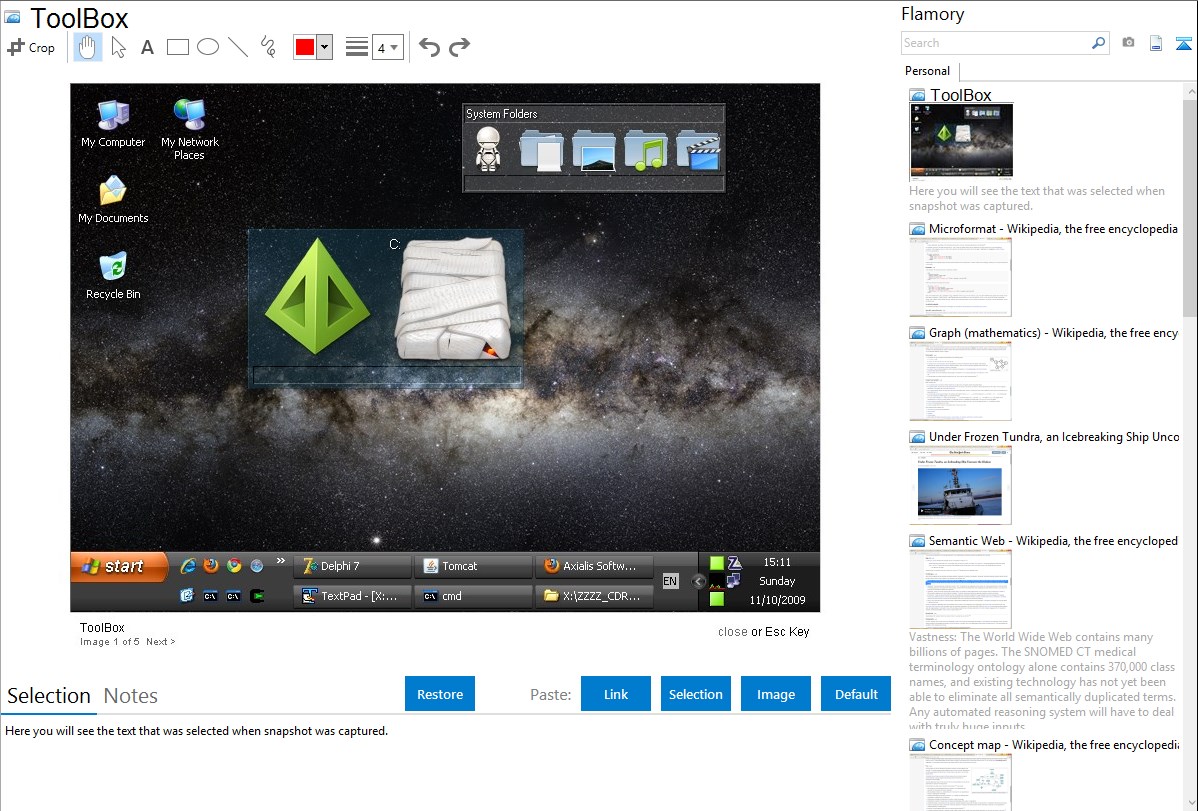Activate the hand pan tool

(x=88, y=47)
